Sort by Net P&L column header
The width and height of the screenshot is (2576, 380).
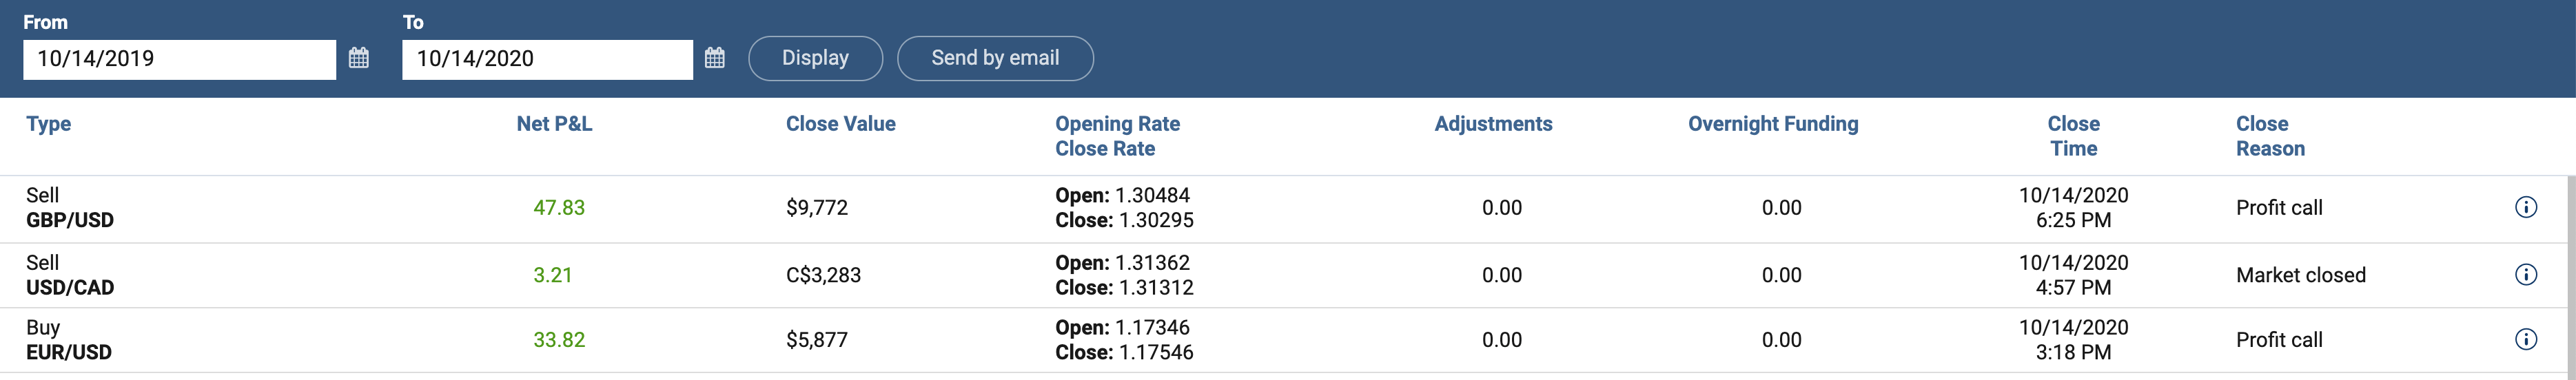(554, 124)
